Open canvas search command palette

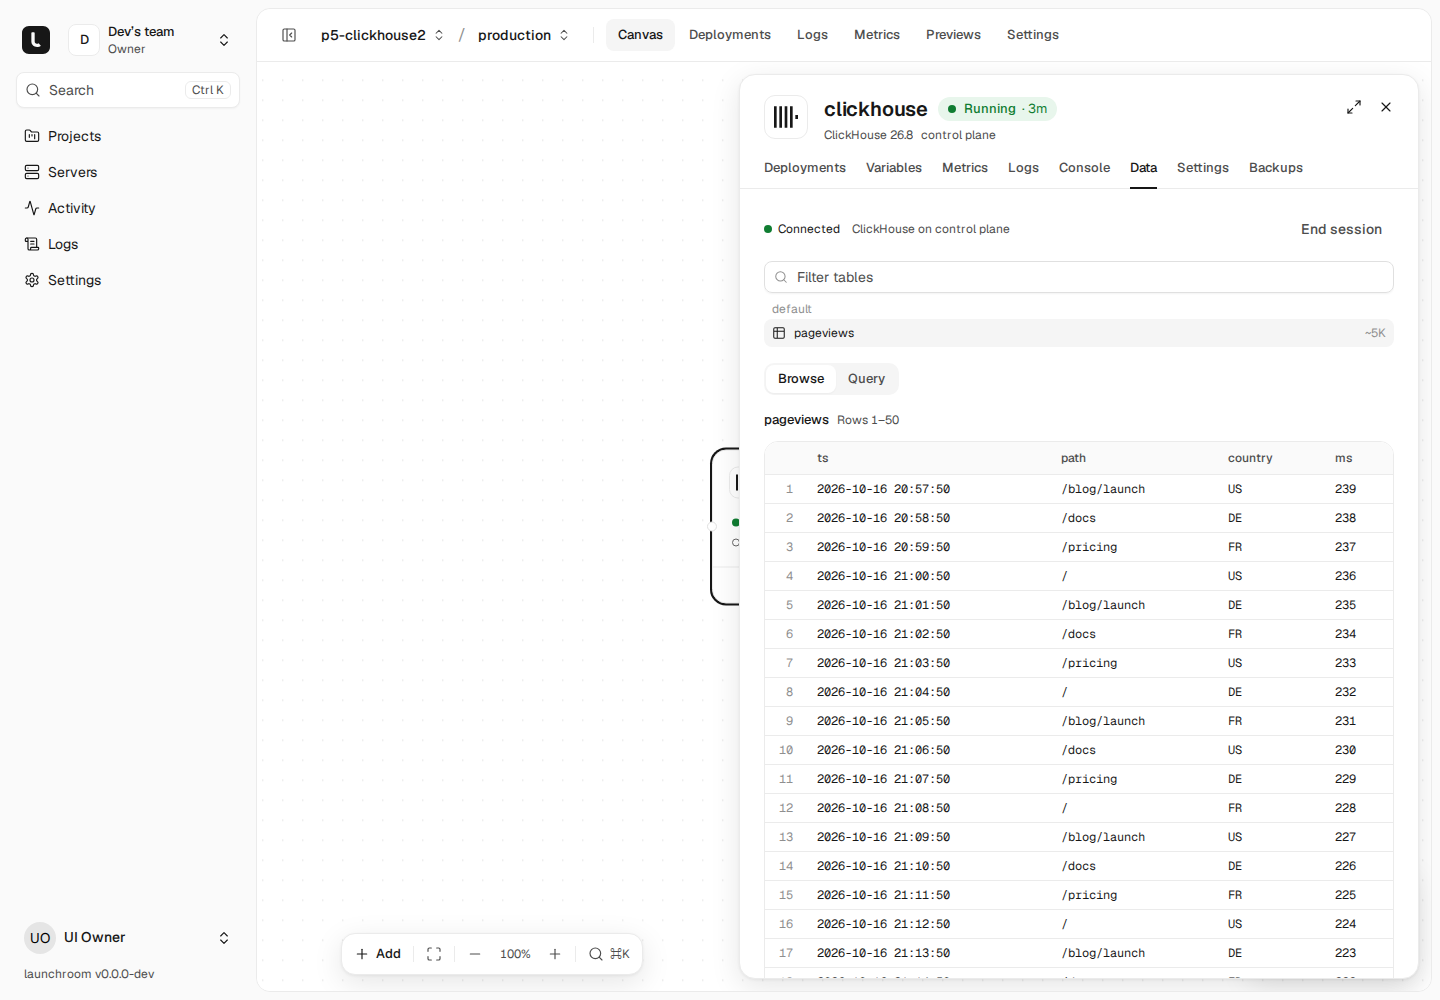tap(609, 954)
